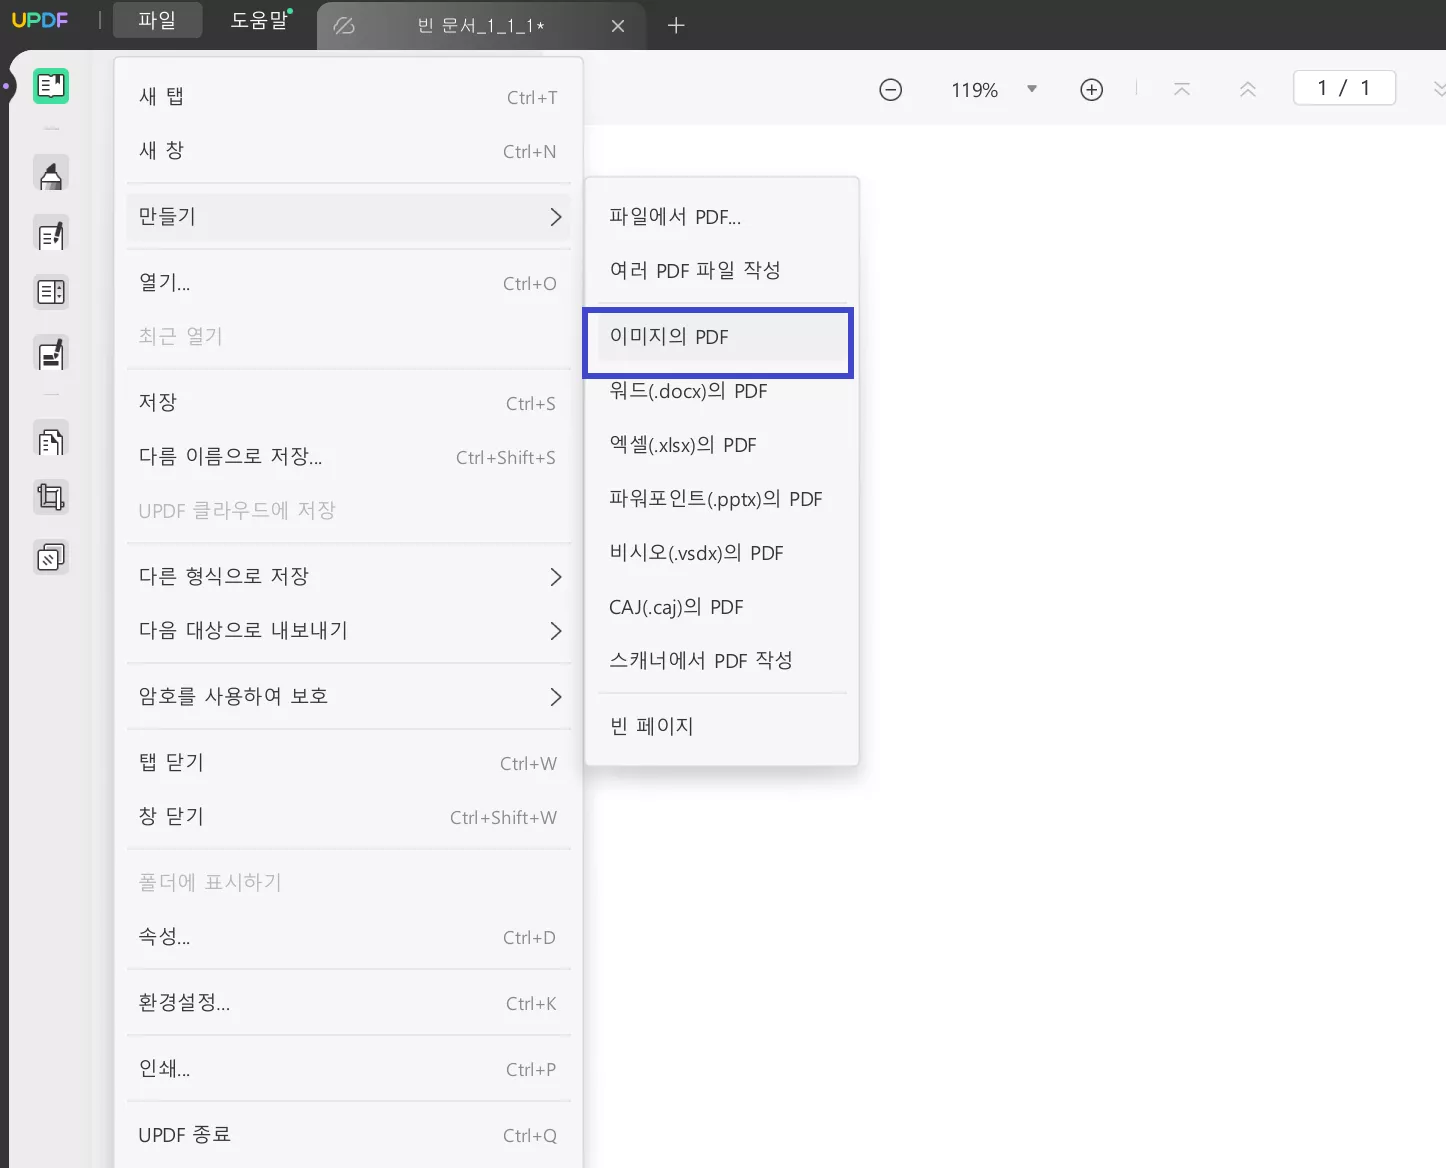This screenshot has height=1168, width=1446.
Task: Choose 스캐너에서 PDF 작성
Action: pyautogui.click(x=701, y=660)
